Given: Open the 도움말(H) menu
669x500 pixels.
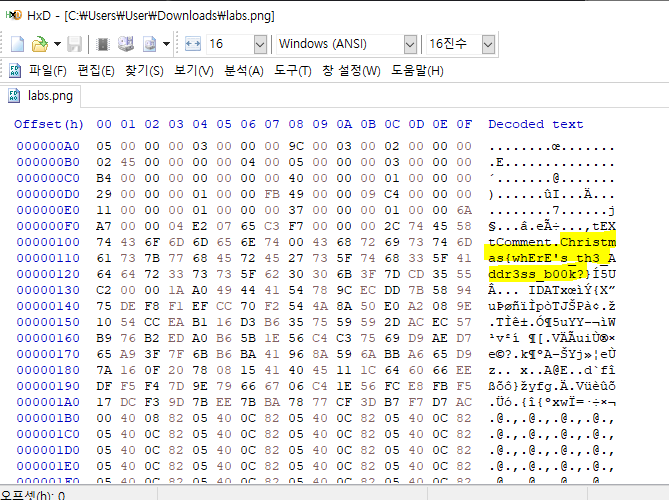Looking at the screenshot, I should pos(417,70).
